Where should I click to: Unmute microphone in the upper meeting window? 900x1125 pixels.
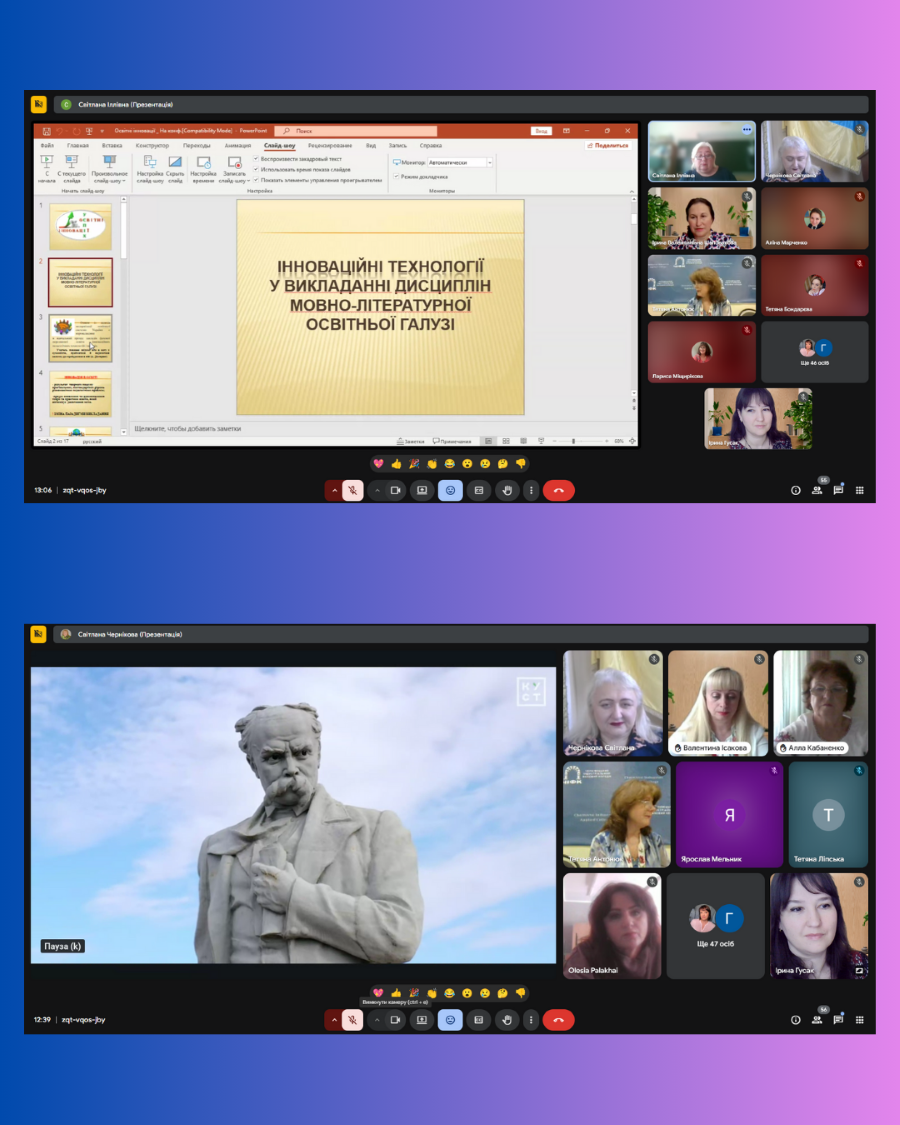pyautogui.click(x=352, y=490)
